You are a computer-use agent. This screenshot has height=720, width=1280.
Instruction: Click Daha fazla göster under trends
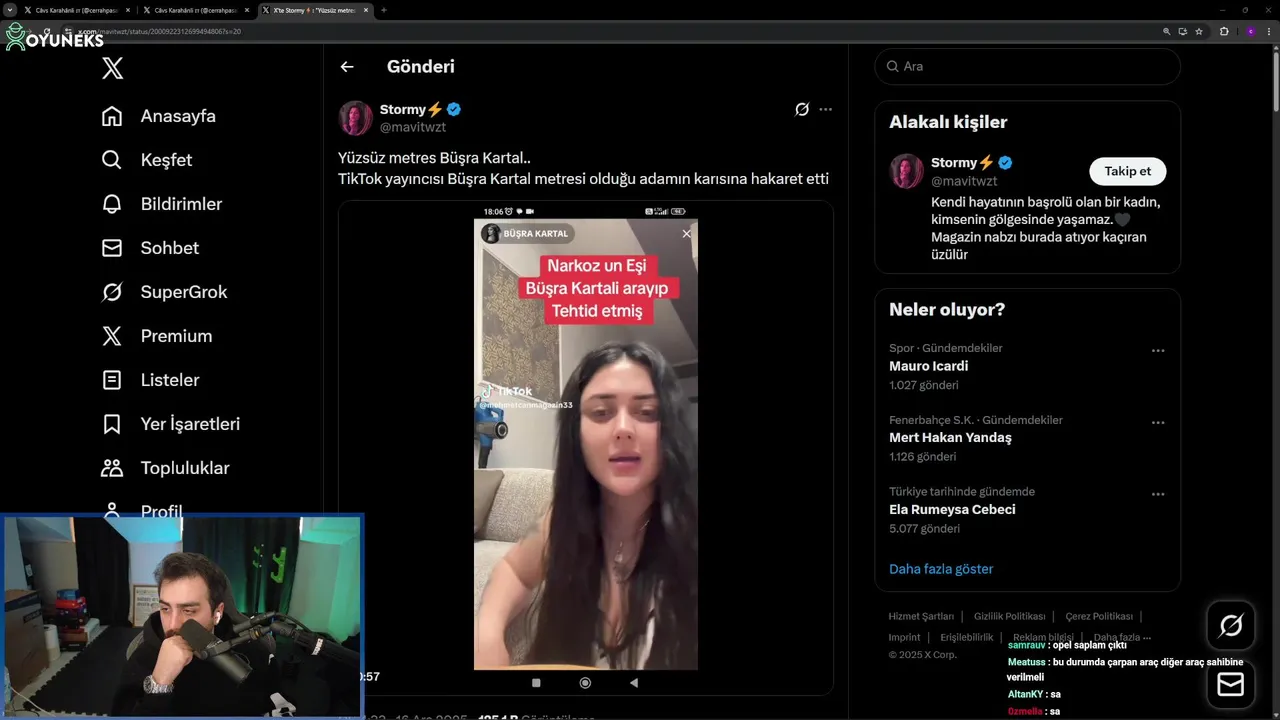click(x=941, y=569)
